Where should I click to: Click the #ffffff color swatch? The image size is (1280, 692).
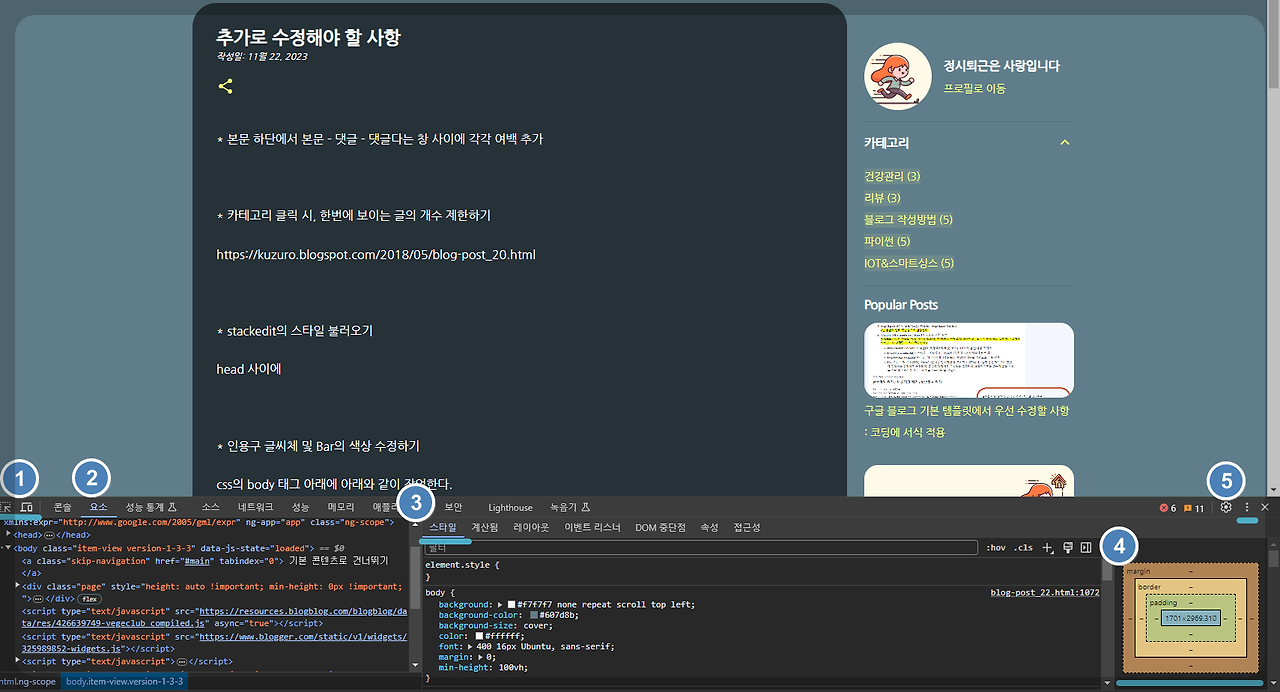coord(479,636)
